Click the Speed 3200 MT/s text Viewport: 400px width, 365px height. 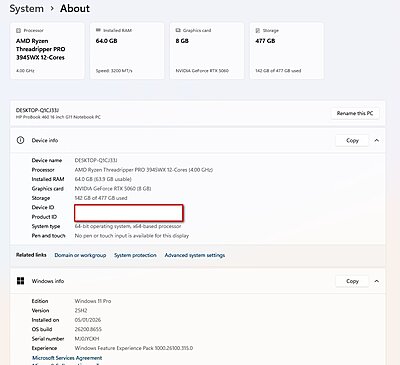114,71
